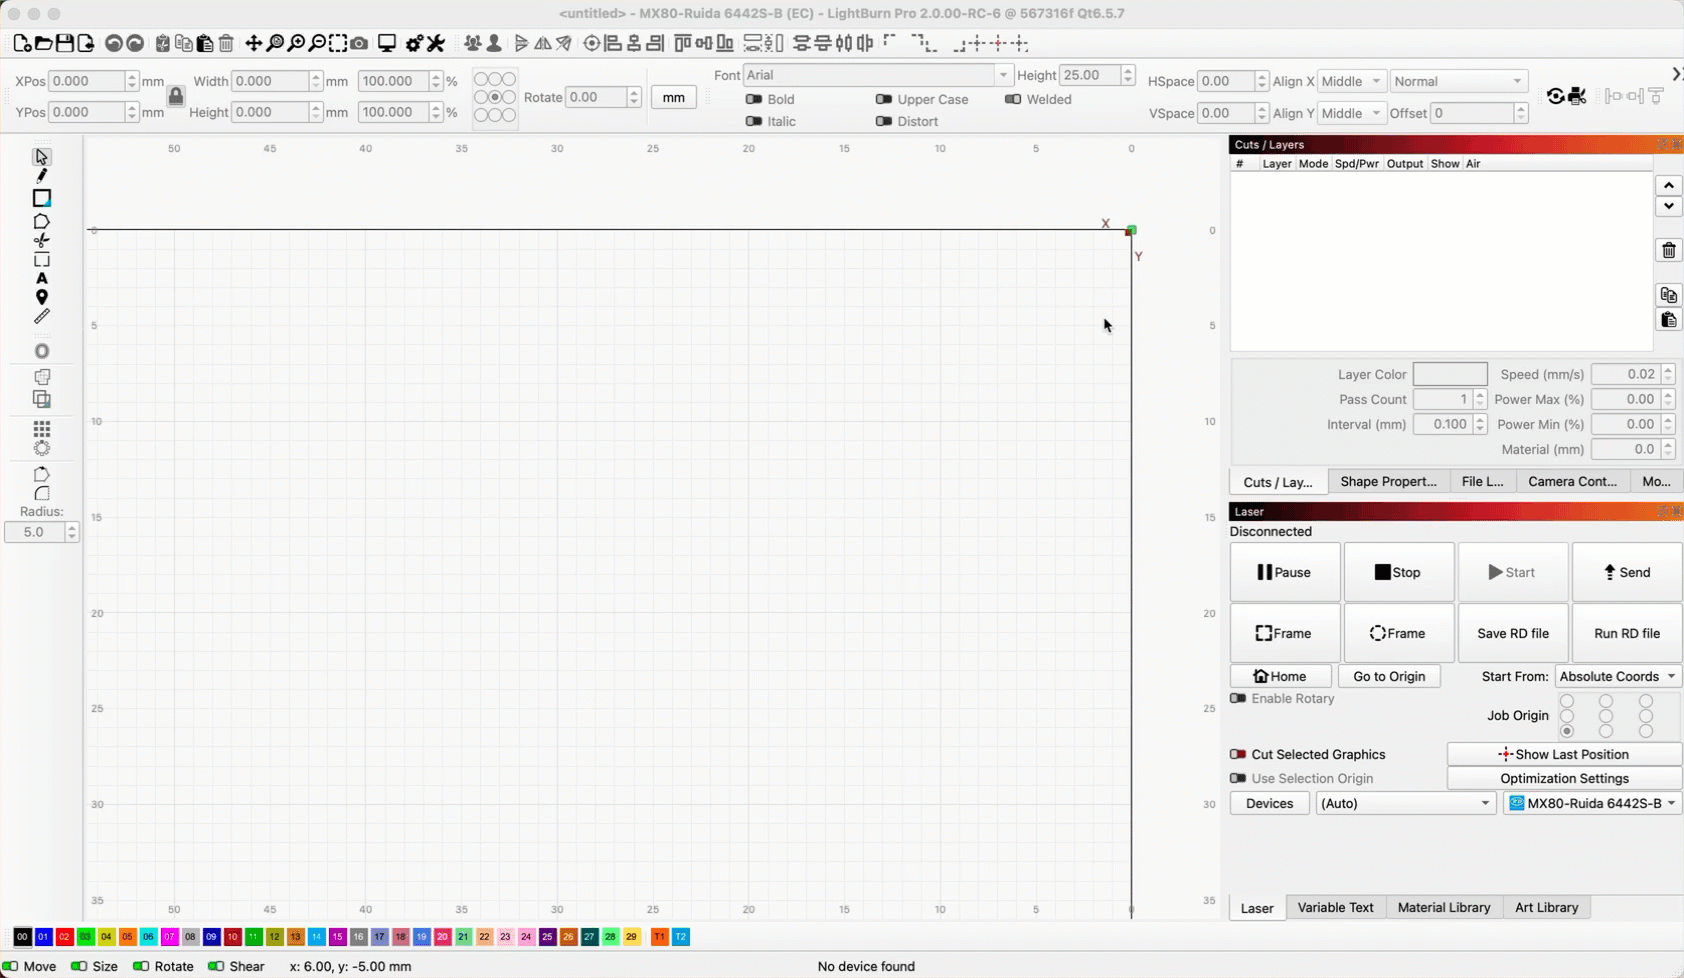
Task: Create a new file with the New icon
Action: click(22, 43)
